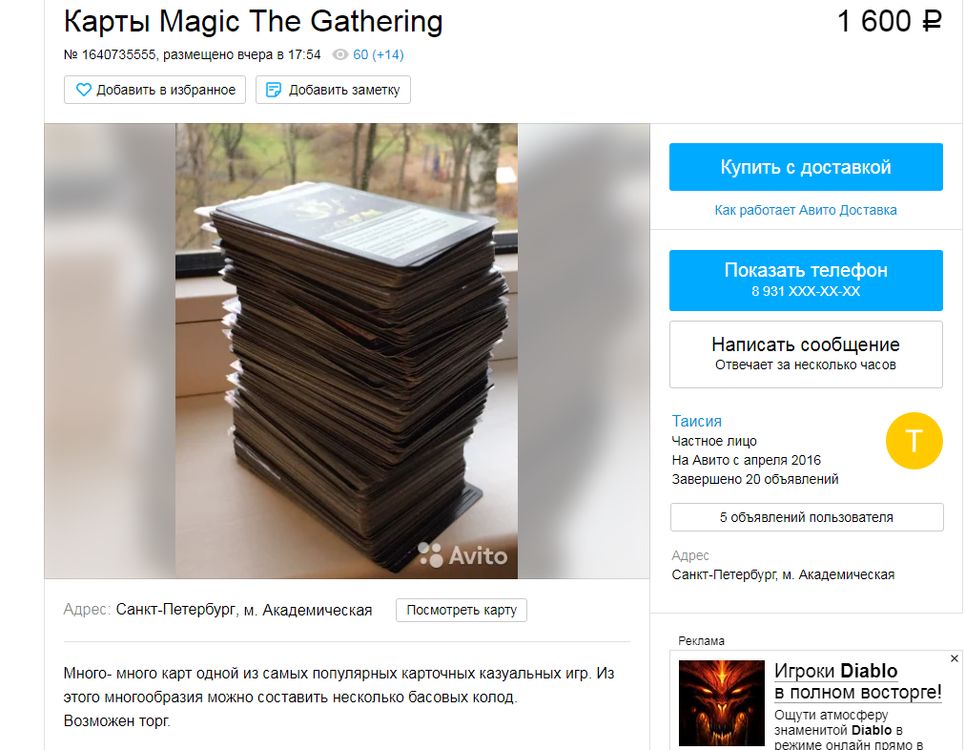Click Посмотреть карту button

coord(462,610)
